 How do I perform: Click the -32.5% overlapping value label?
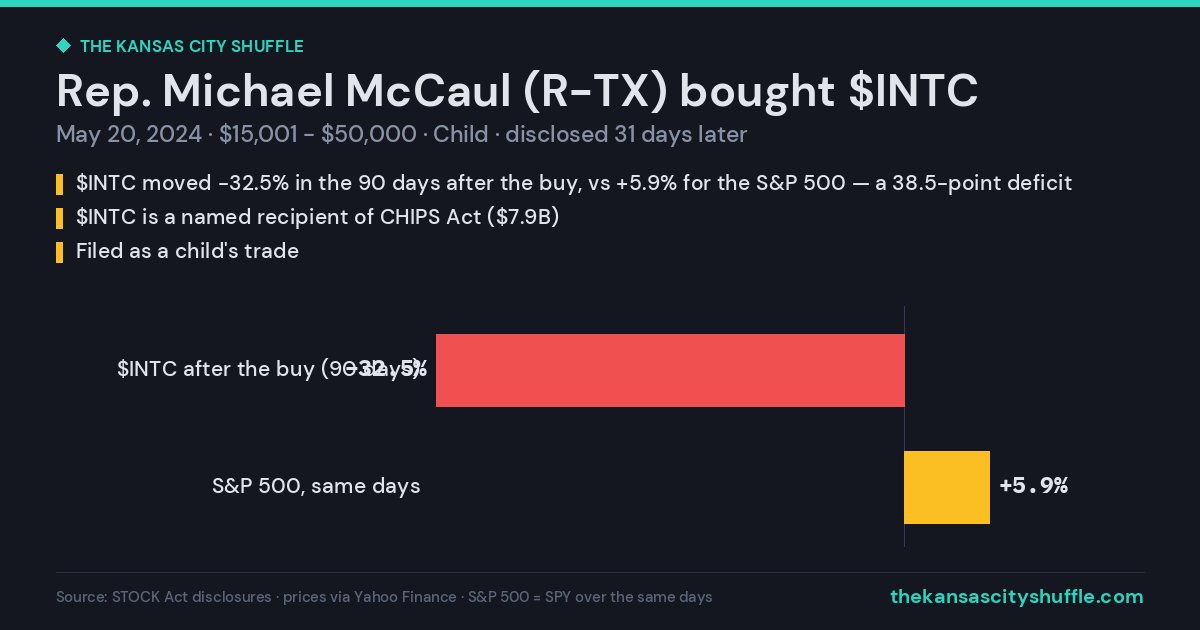(x=388, y=369)
